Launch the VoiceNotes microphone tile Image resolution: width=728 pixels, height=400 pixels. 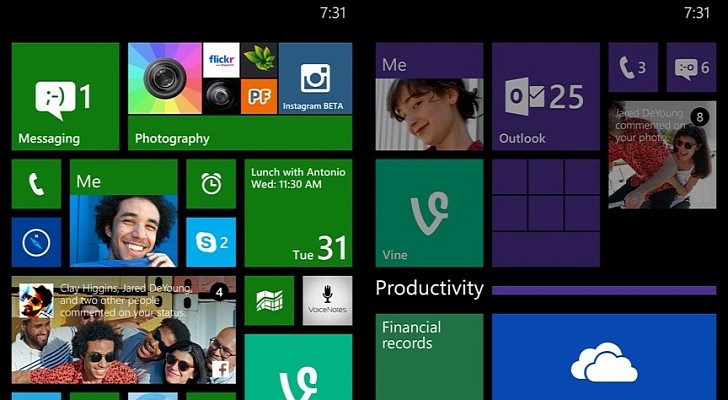point(327,301)
